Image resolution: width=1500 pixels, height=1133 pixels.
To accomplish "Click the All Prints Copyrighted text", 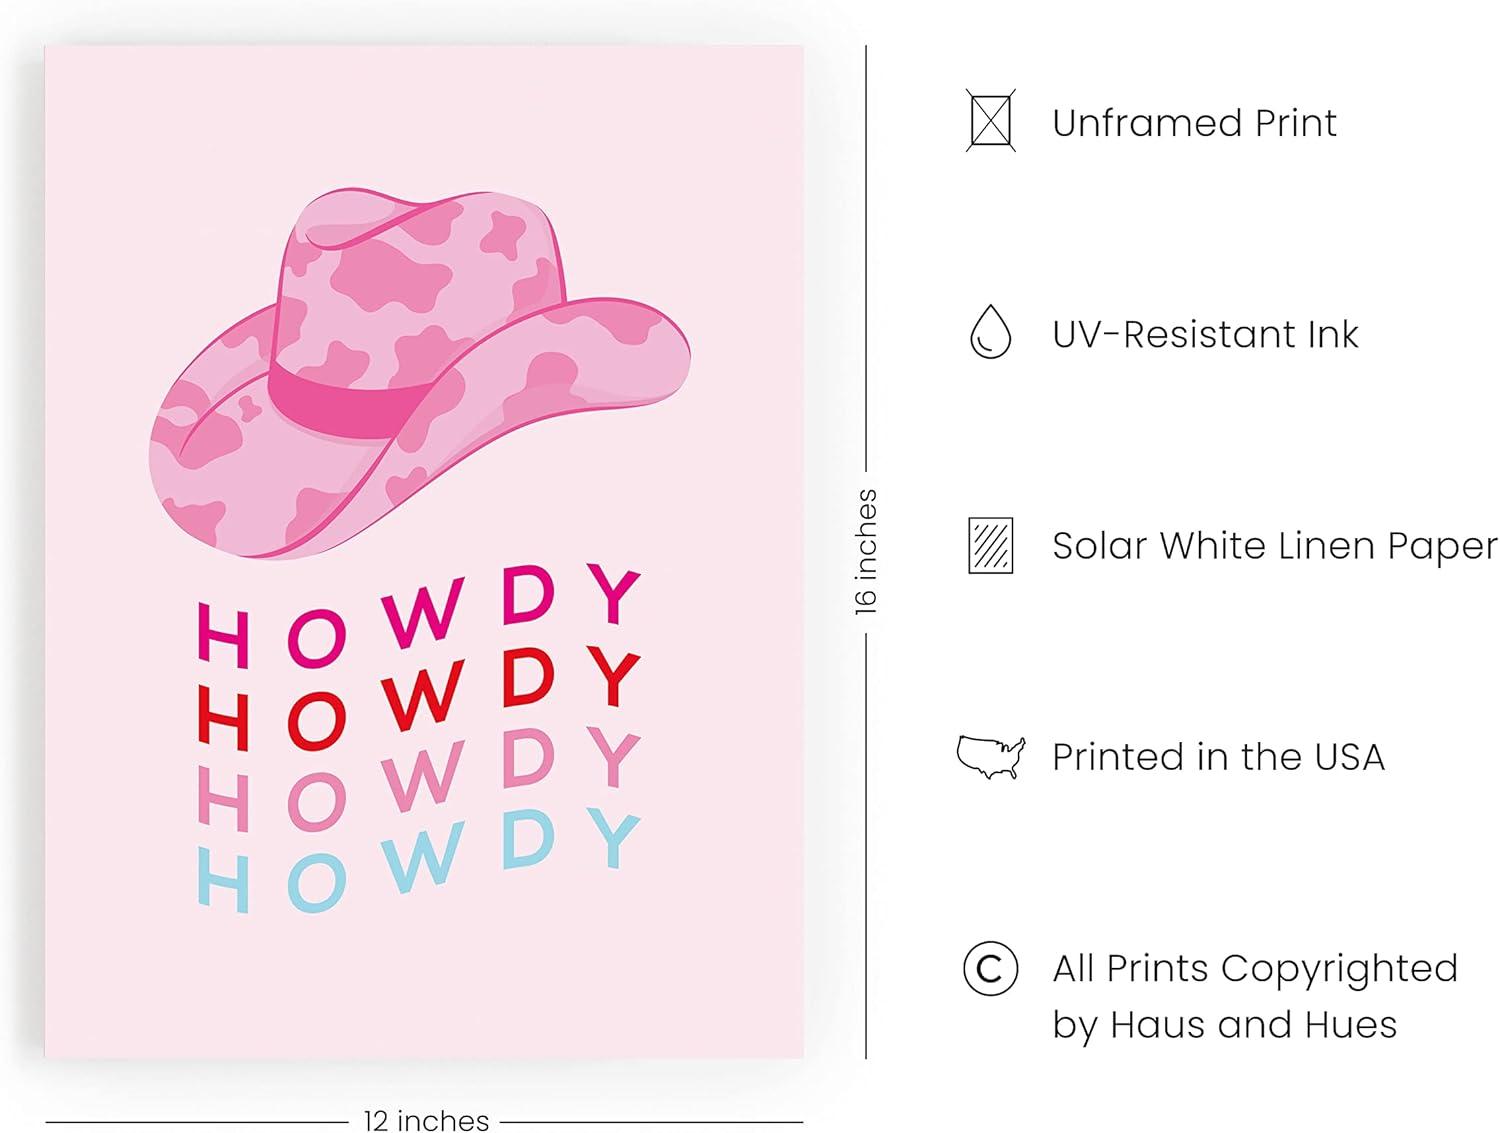I will click(x=1255, y=969).
